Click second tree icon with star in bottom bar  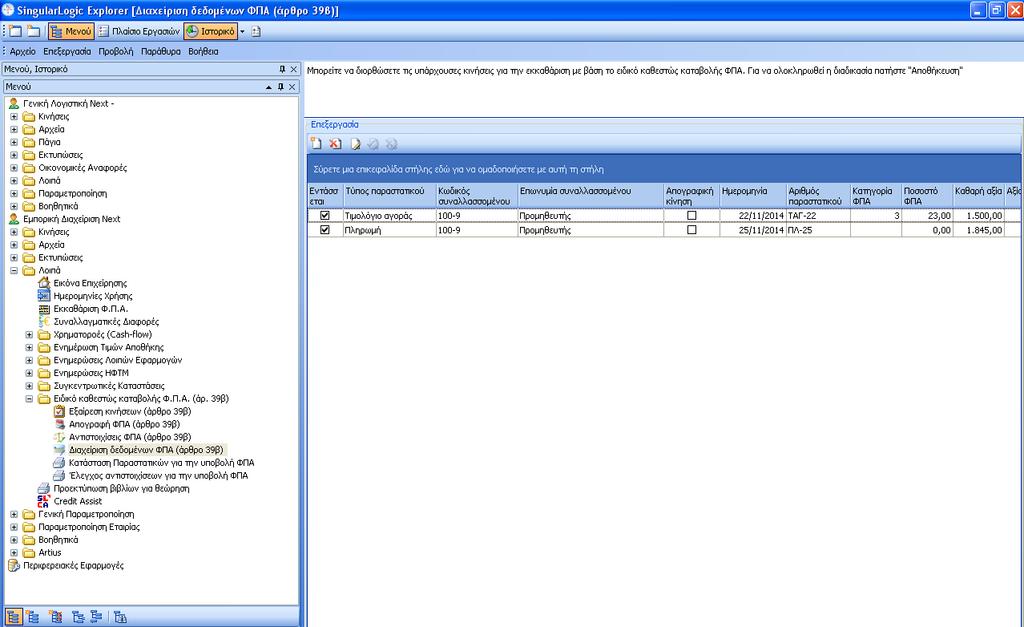pos(33,617)
